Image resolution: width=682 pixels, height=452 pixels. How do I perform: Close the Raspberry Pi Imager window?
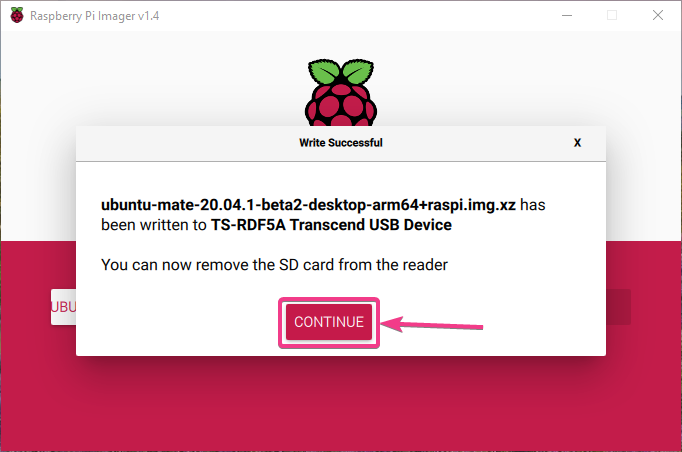coord(658,15)
